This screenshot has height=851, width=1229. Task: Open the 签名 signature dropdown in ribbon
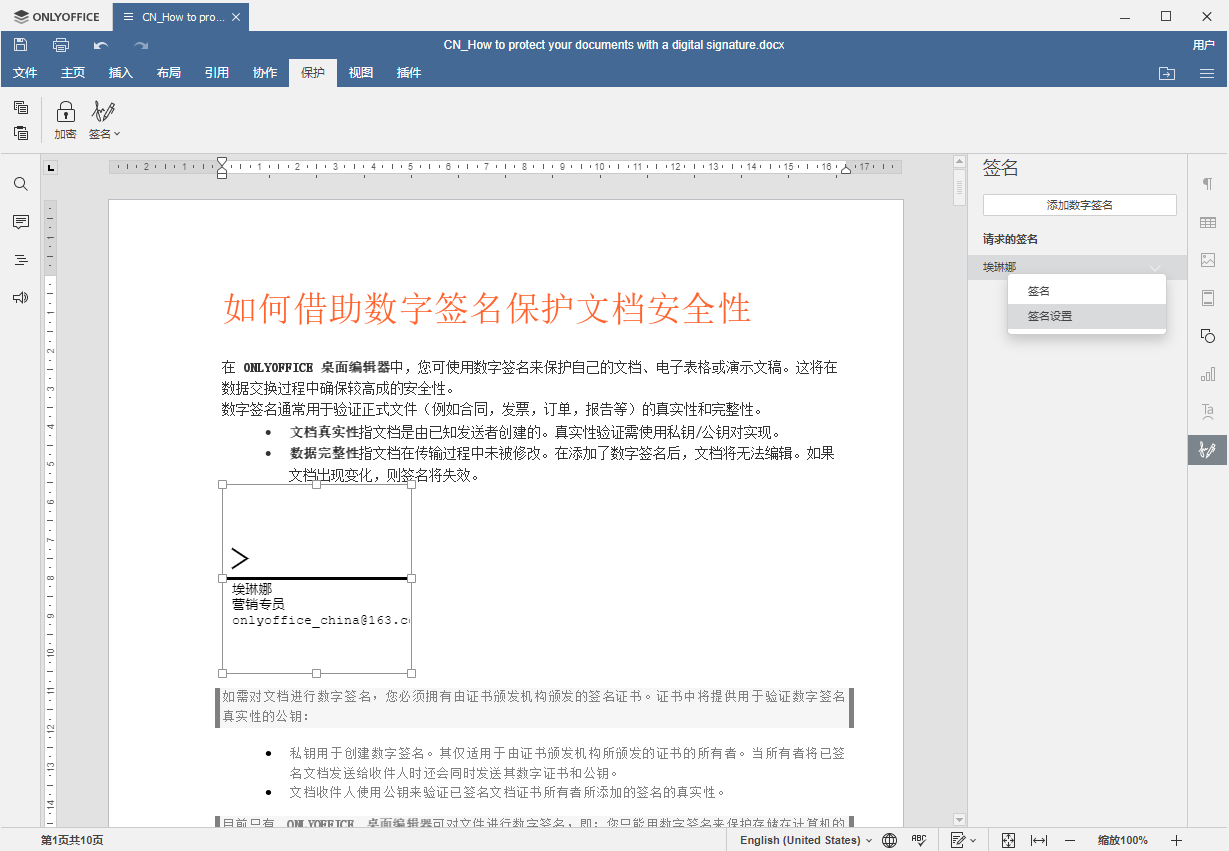pos(104,119)
